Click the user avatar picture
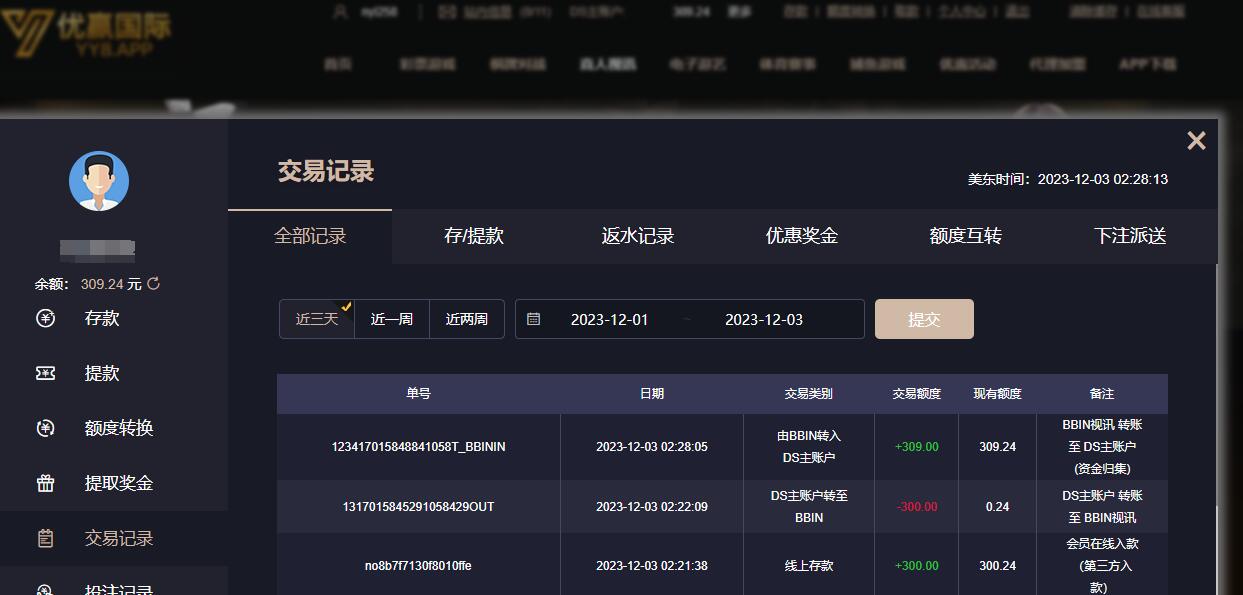 point(99,181)
